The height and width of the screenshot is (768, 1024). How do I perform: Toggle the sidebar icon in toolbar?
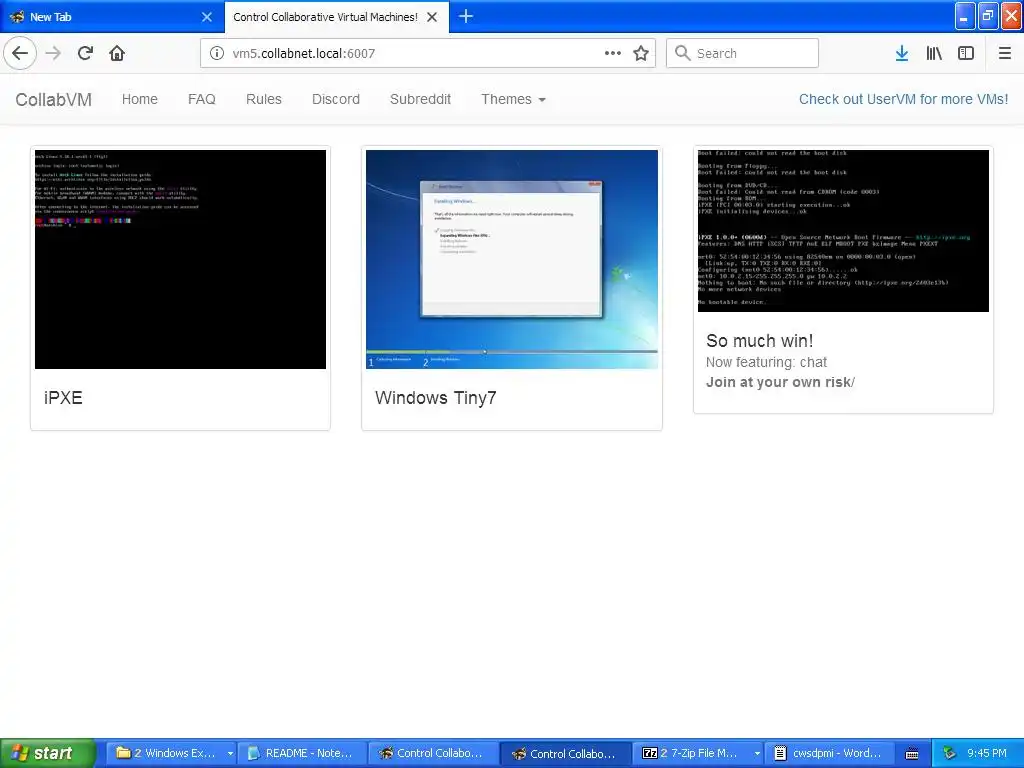coord(966,53)
